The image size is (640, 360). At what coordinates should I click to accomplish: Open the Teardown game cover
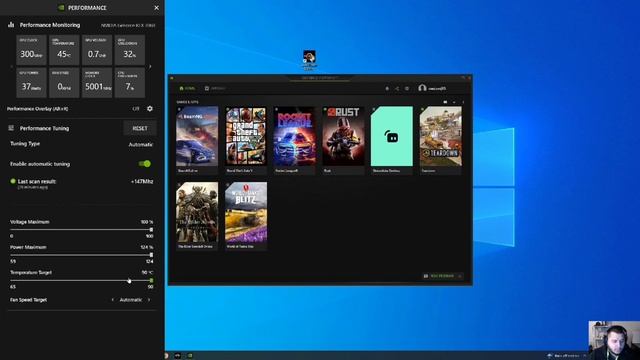click(441, 136)
